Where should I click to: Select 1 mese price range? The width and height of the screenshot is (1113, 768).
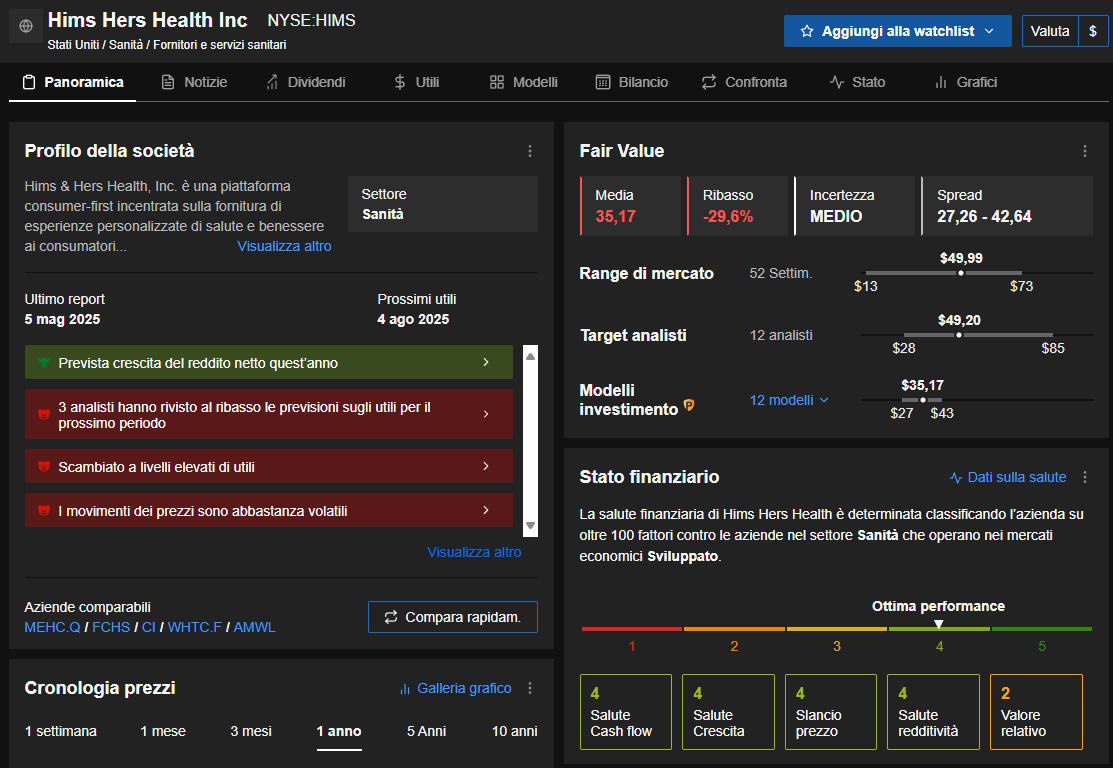(163, 731)
